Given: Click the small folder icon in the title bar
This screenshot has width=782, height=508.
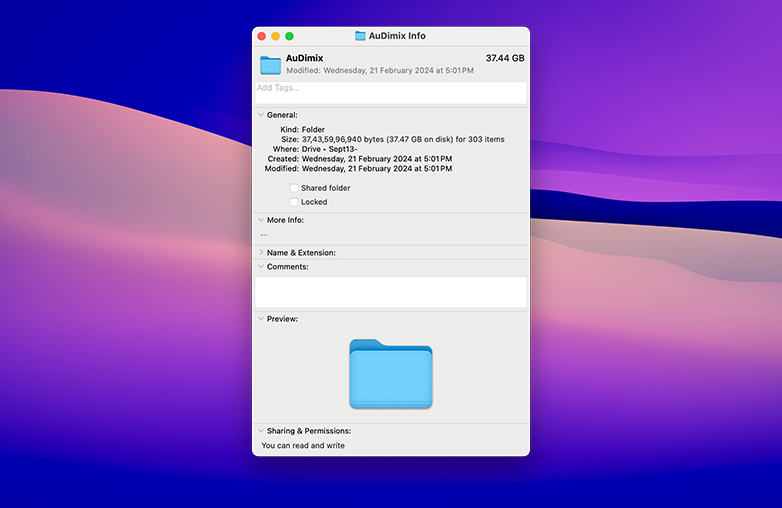Looking at the screenshot, I should (360, 36).
